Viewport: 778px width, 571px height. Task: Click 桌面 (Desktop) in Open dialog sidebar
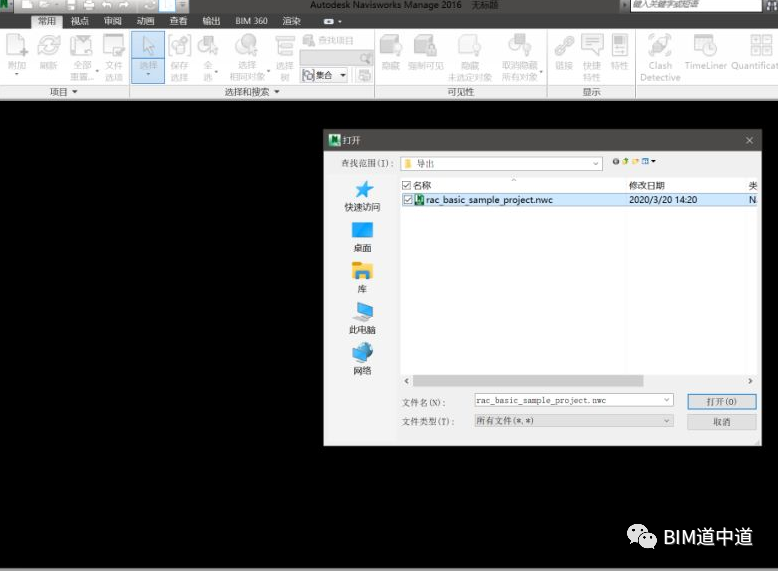click(362, 237)
